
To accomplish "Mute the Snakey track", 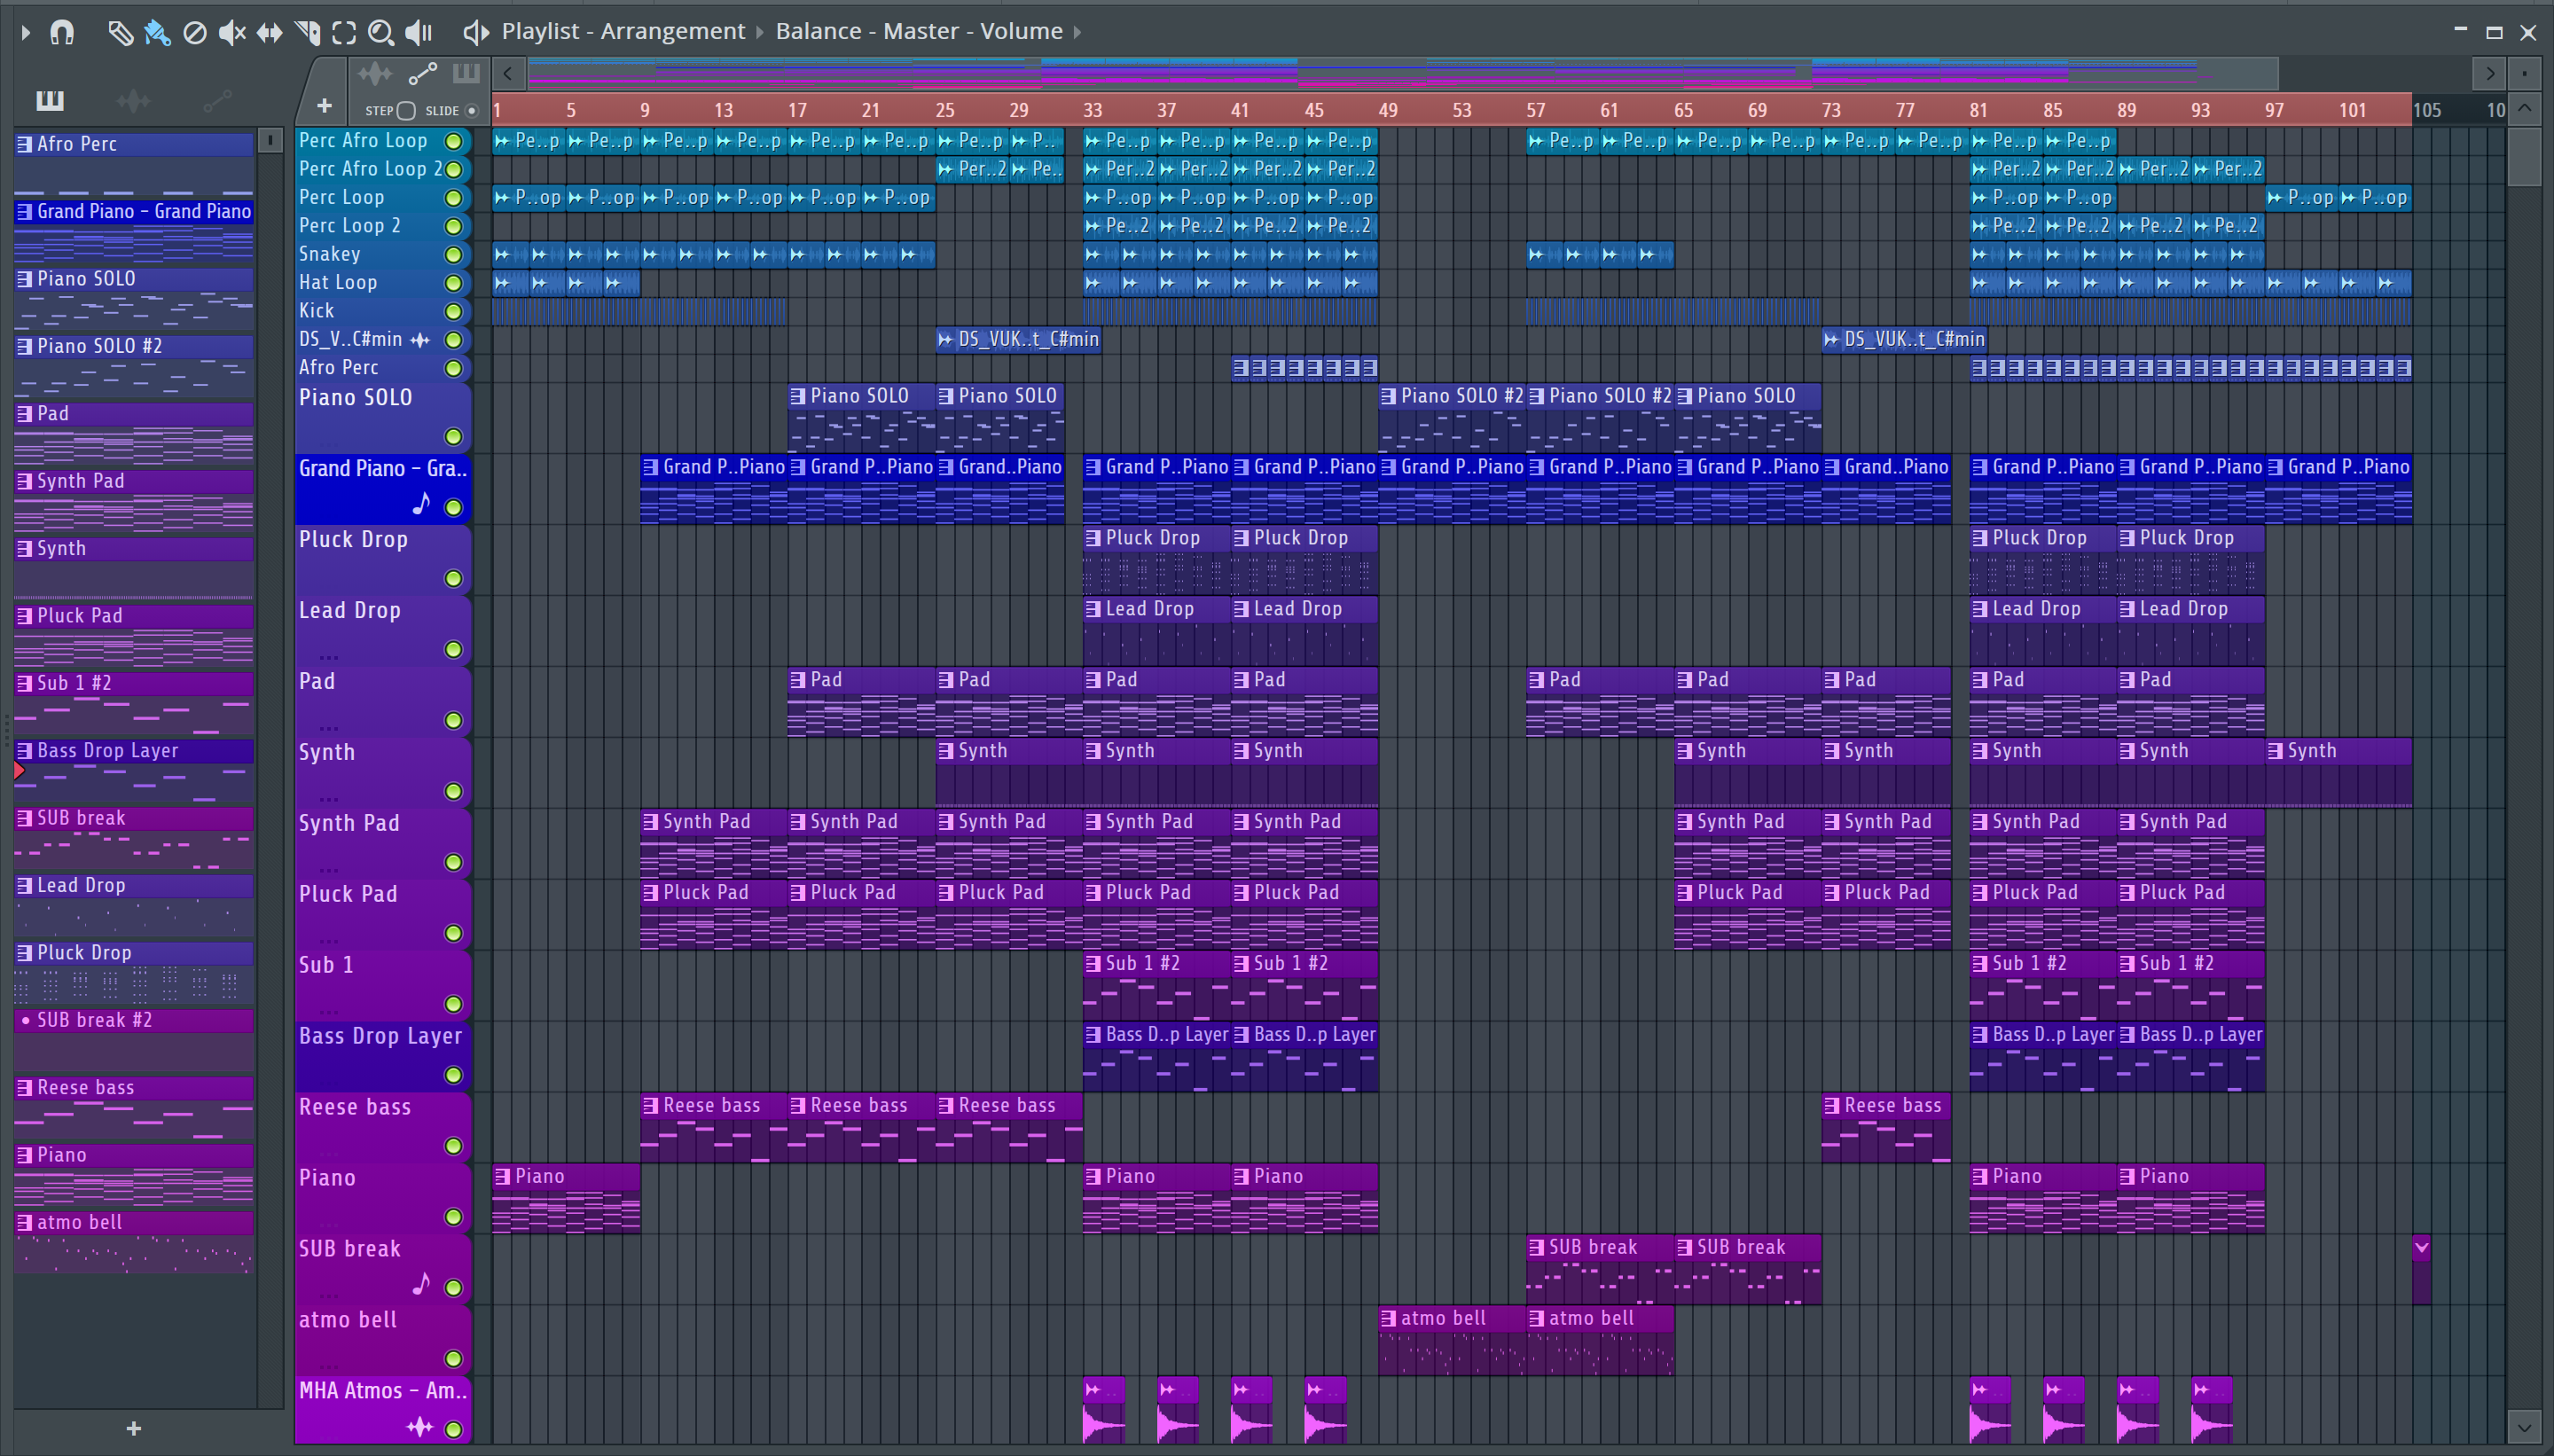I will pyautogui.click(x=453, y=255).
